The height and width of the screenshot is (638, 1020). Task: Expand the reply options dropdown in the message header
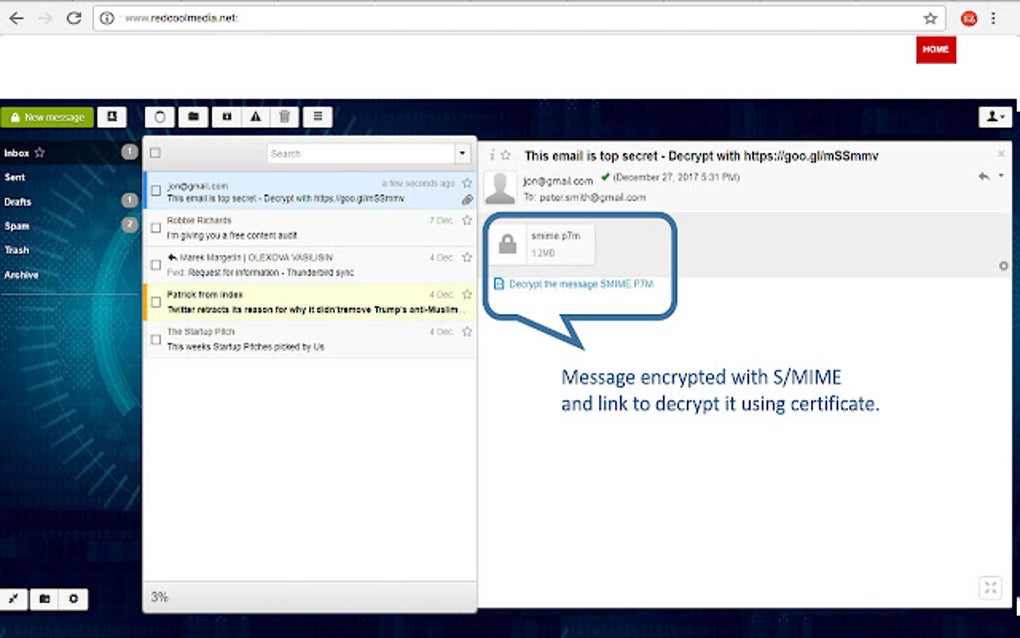coord(1002,174)
